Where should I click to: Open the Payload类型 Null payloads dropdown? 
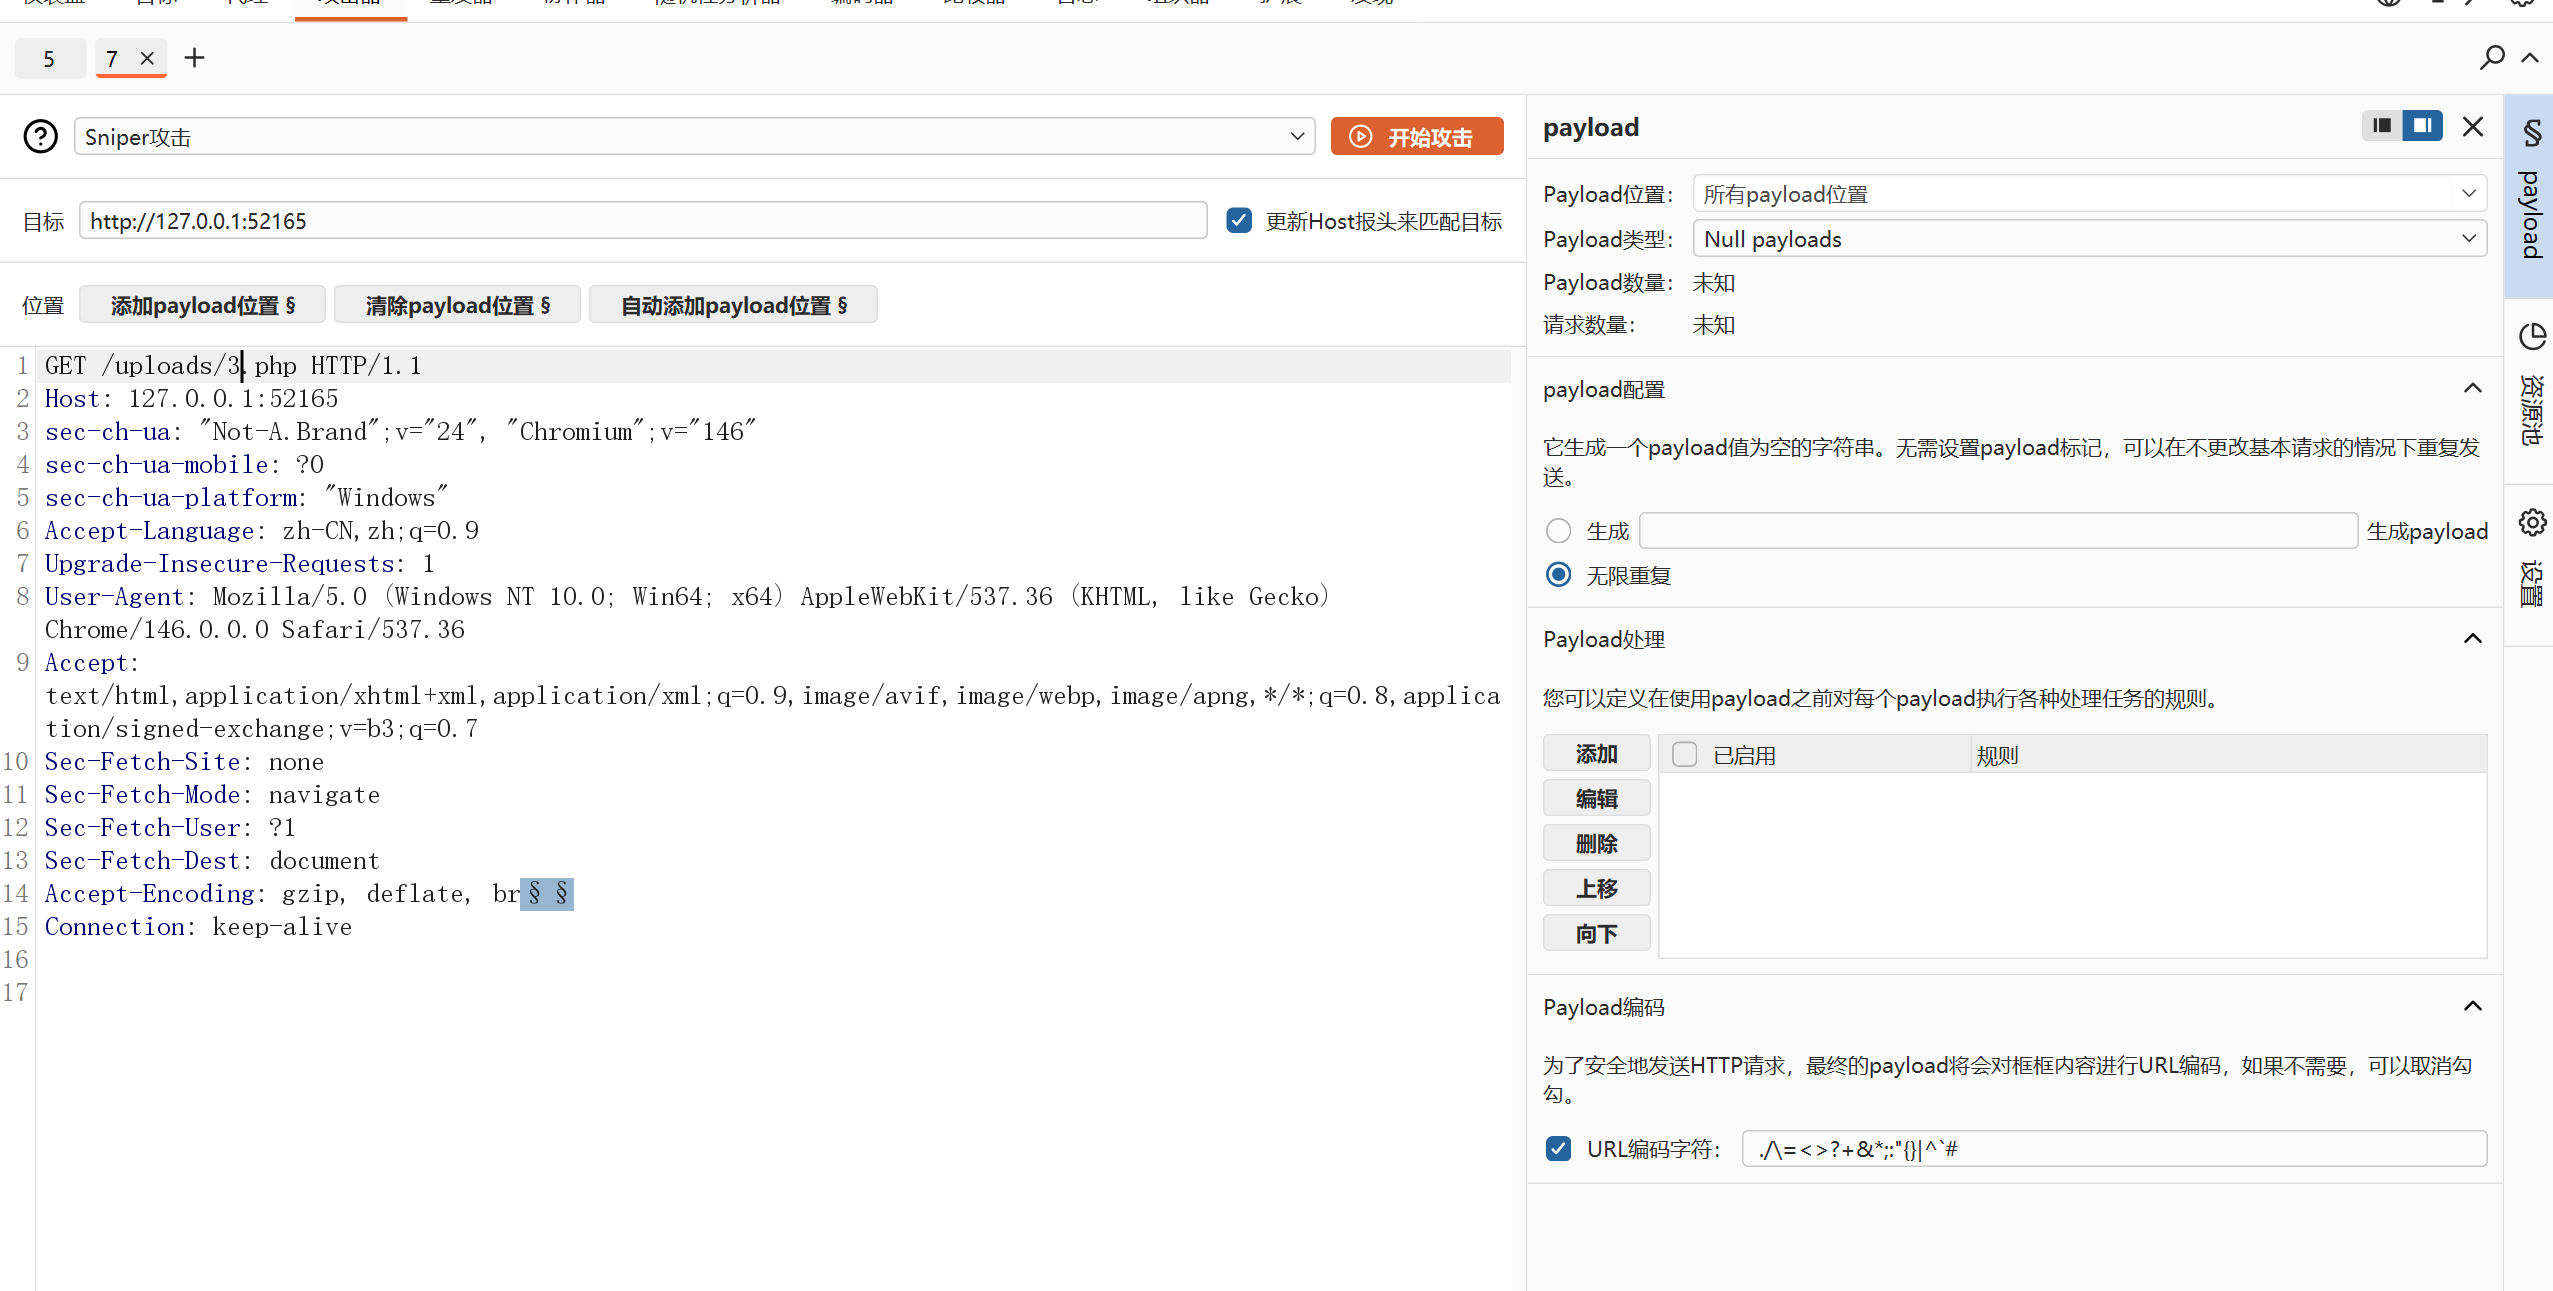coord(2089,239)
